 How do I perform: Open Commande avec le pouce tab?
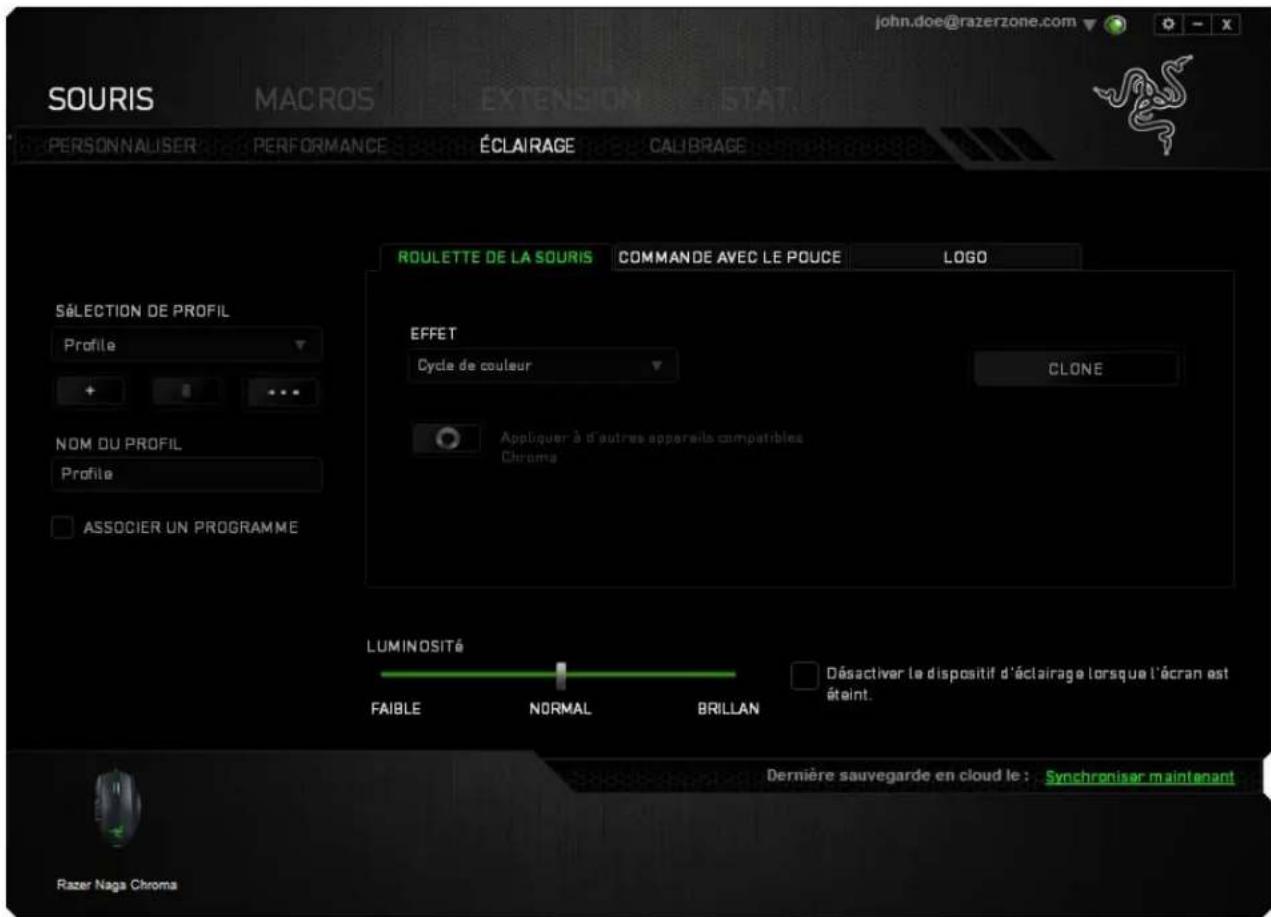(x=730, y=257)
